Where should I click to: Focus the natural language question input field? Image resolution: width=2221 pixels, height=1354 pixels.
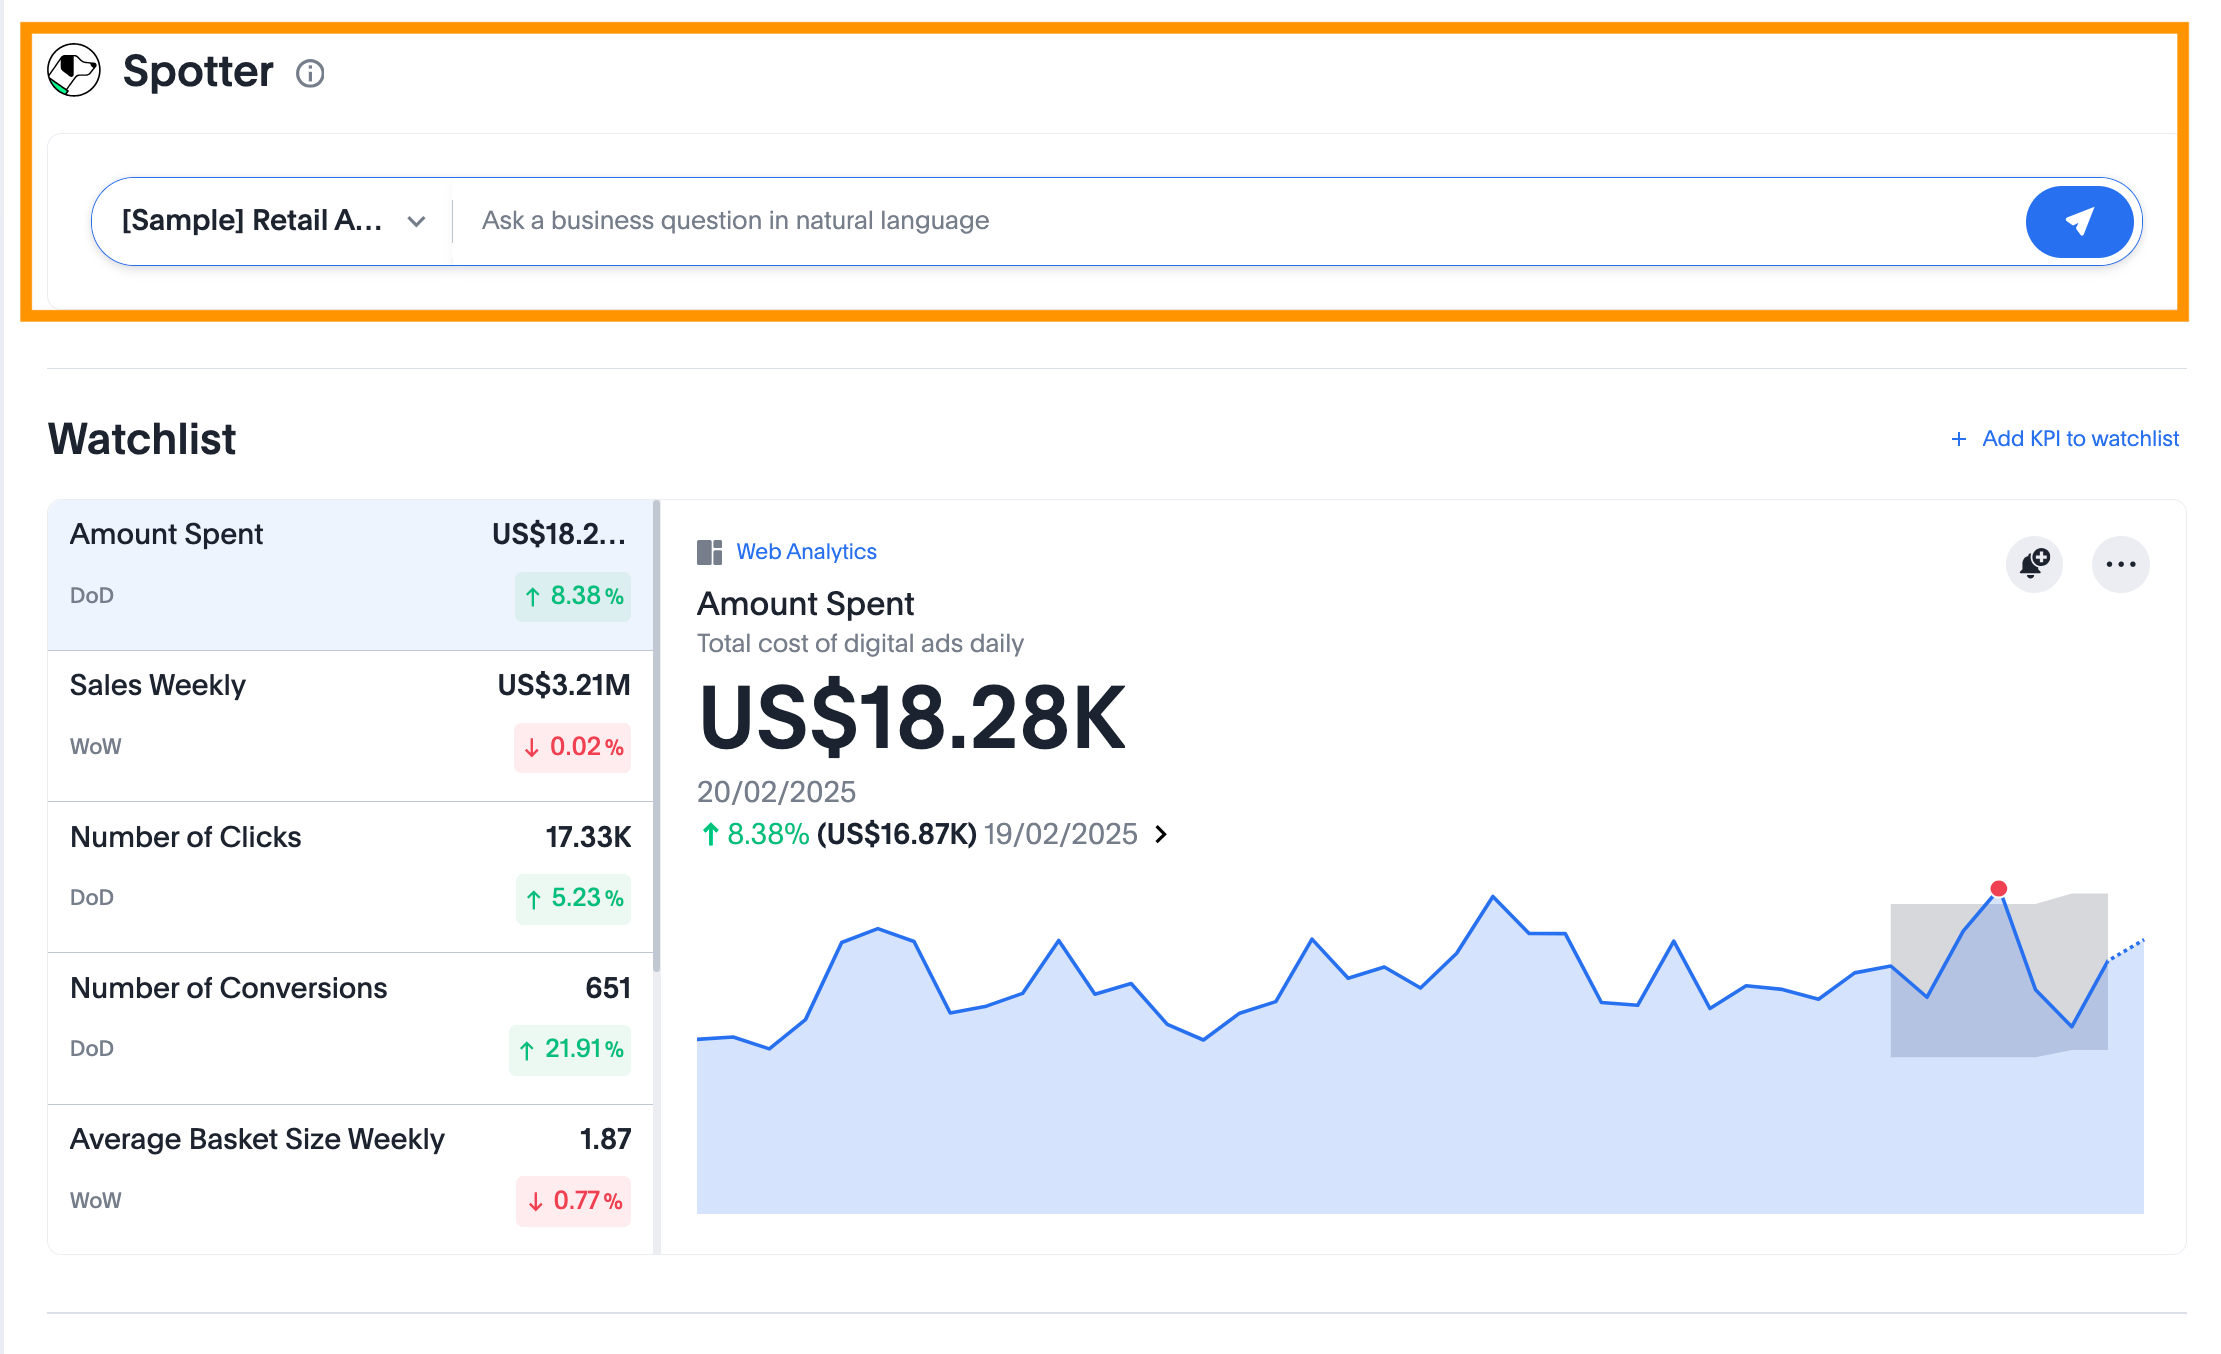(x=1240, y=221)
